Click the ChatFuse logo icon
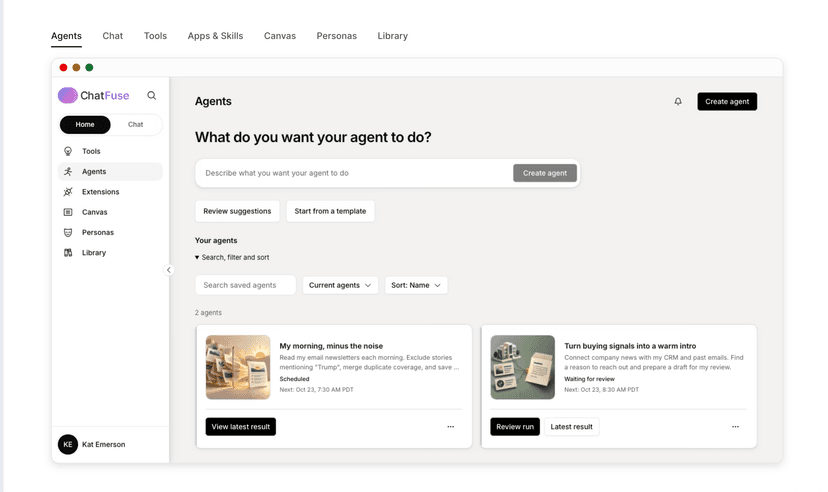Image resolution: width=828 pixels, height=492 pixels. tap(68, 96)
